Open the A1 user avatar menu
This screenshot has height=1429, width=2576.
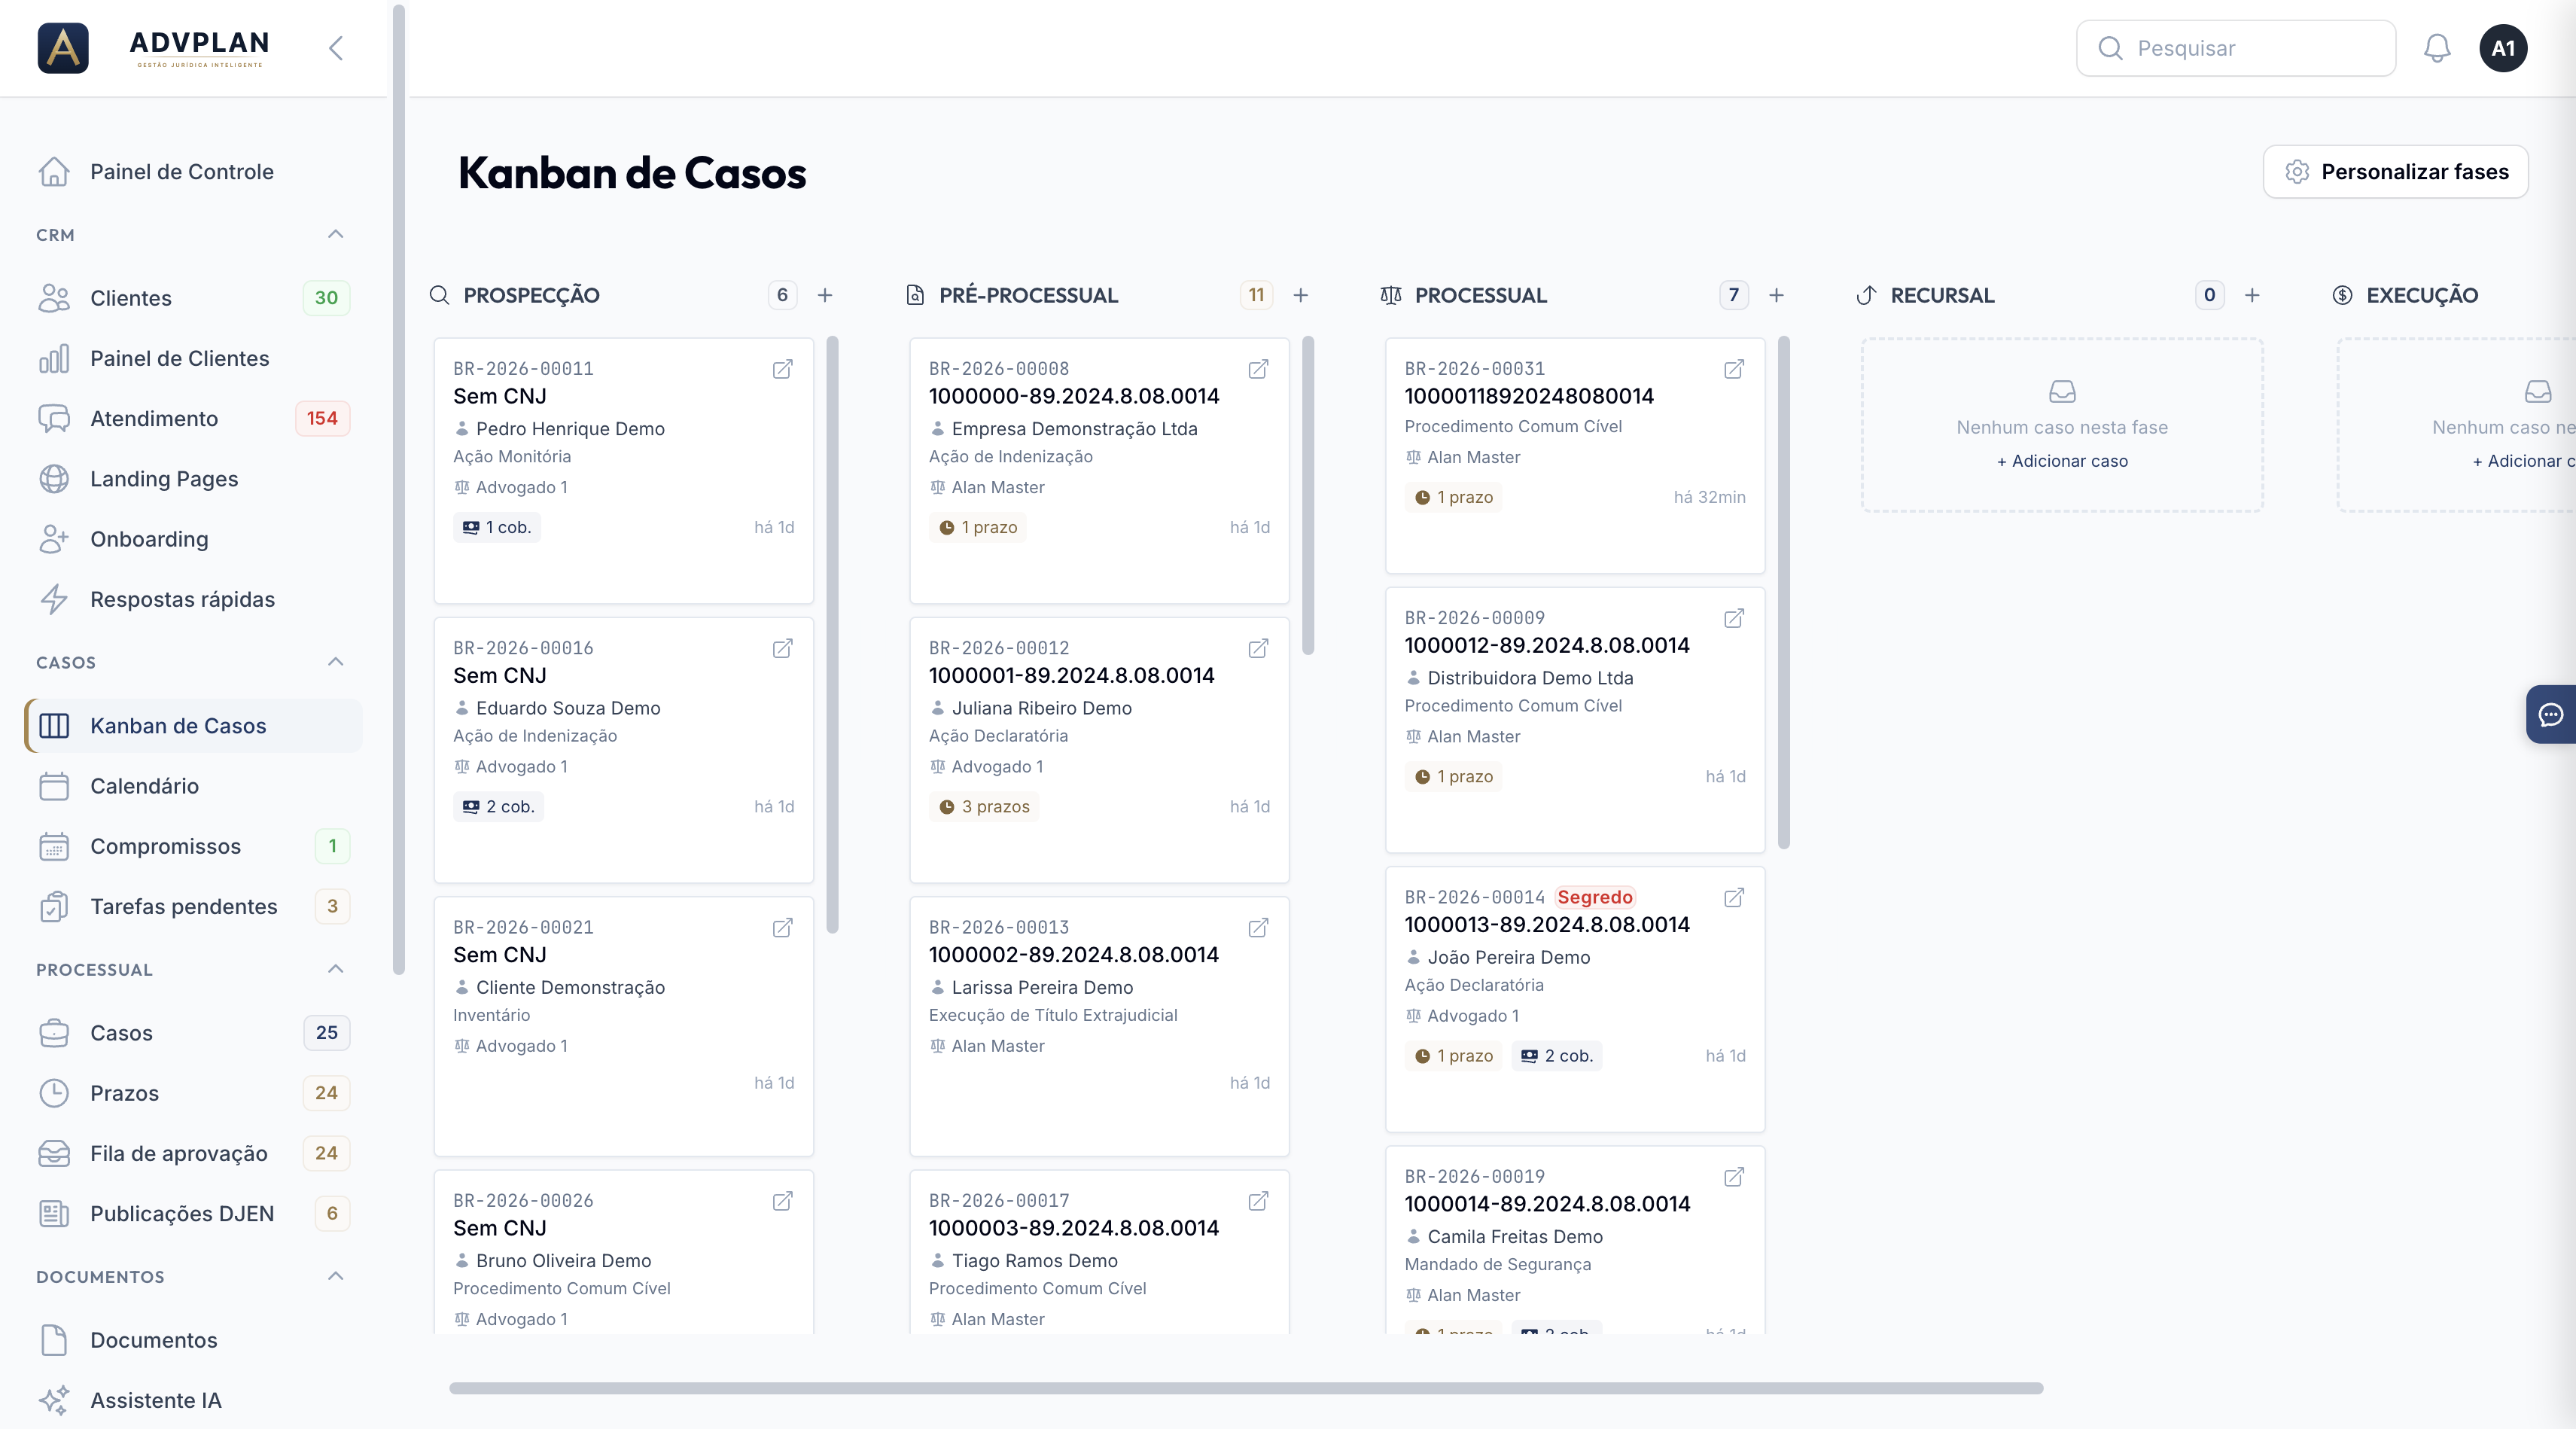click(2503, 48)
